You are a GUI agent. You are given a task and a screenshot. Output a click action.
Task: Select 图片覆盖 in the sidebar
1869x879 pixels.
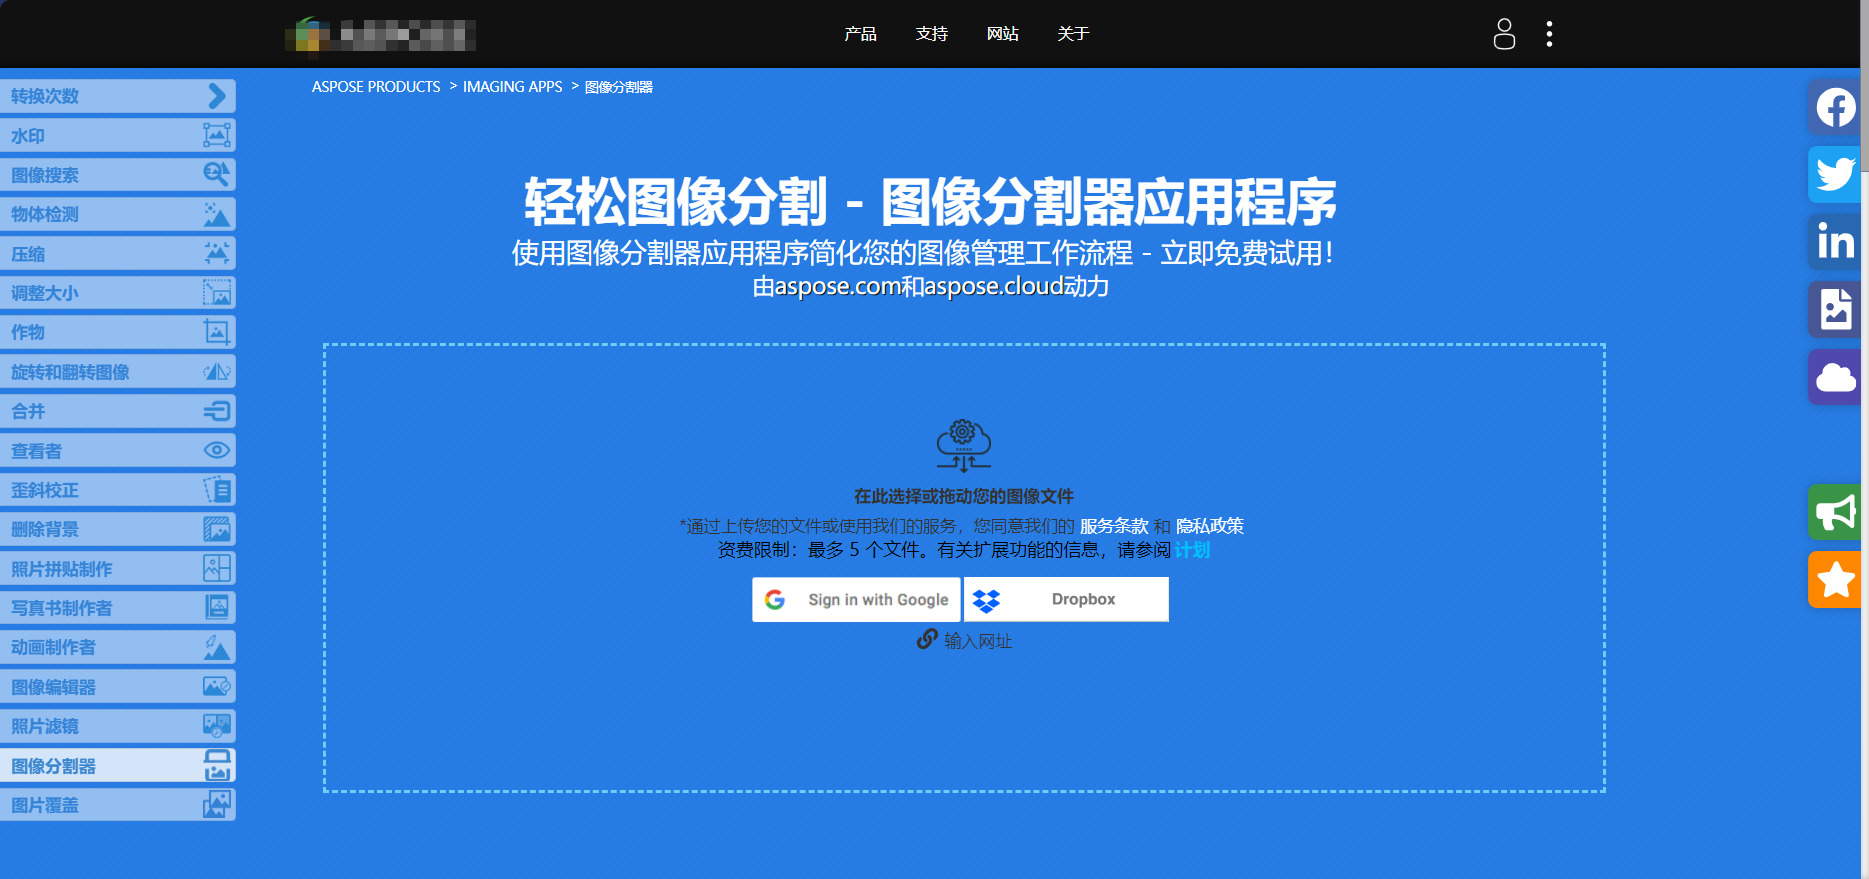pos(118,804)
